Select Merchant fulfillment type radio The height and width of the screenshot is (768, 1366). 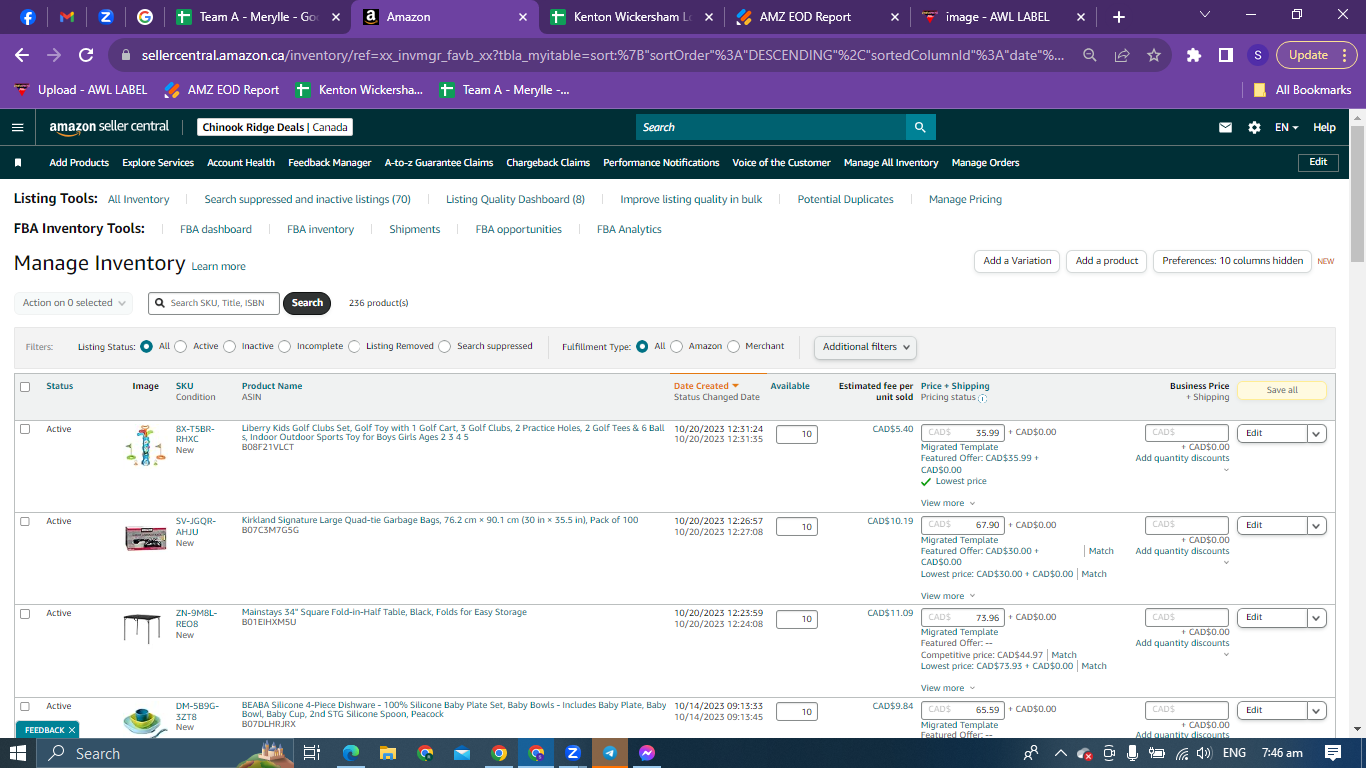click(x=734, y=347)
